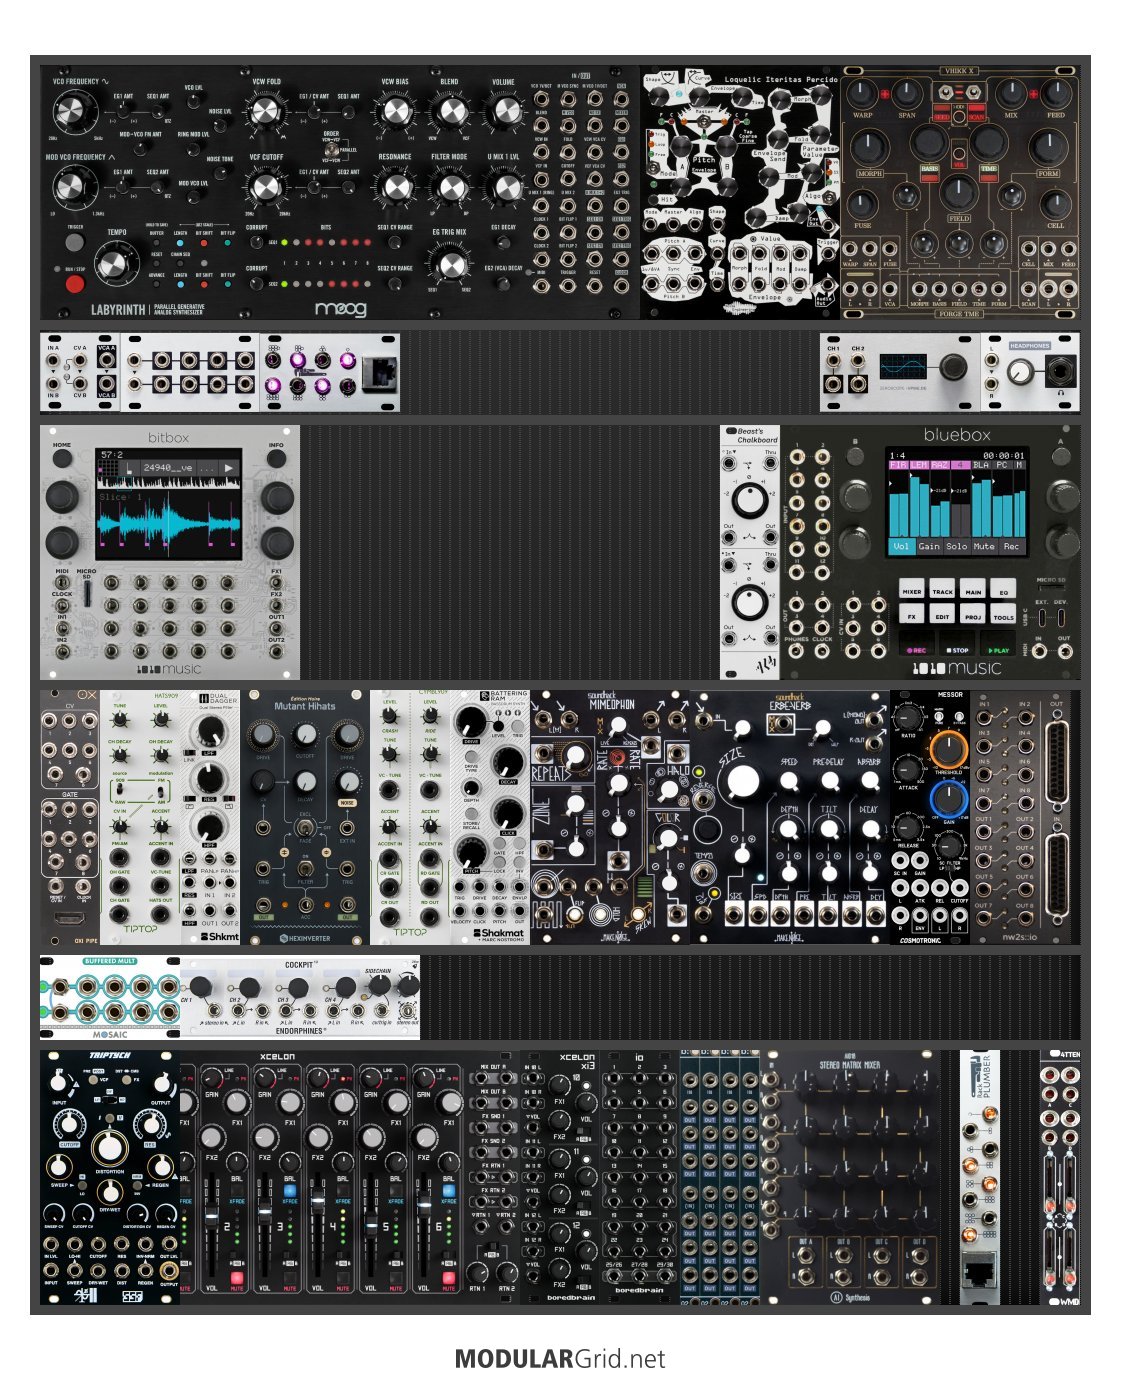The height and width of the screenshot is (1380, 1121).
Task: Select the Solo tab on bluebox screen
Action: coord(957,546)
